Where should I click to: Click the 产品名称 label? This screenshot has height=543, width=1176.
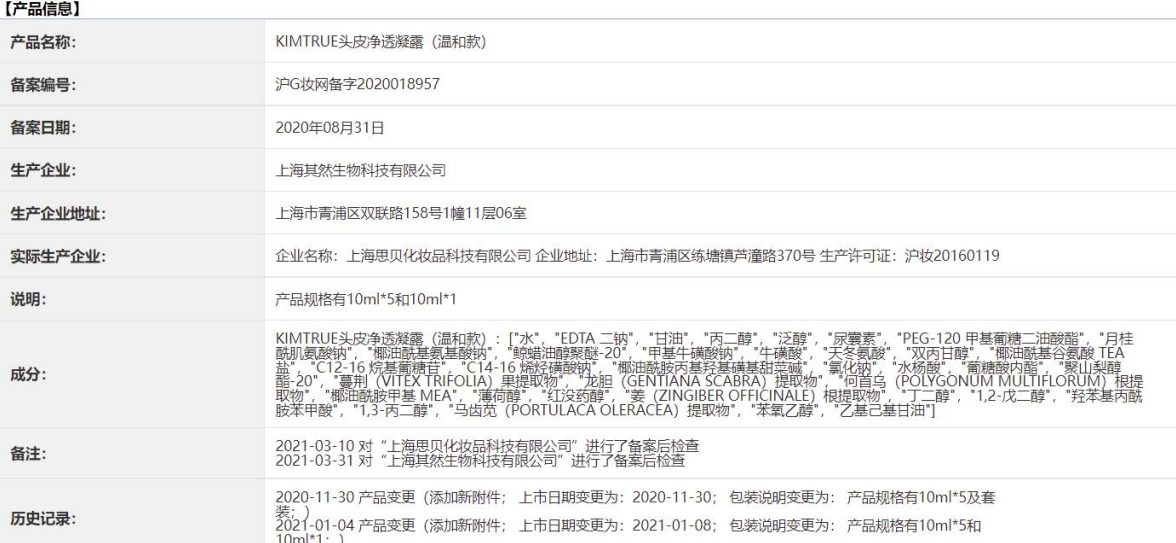[x=43, y=42]
